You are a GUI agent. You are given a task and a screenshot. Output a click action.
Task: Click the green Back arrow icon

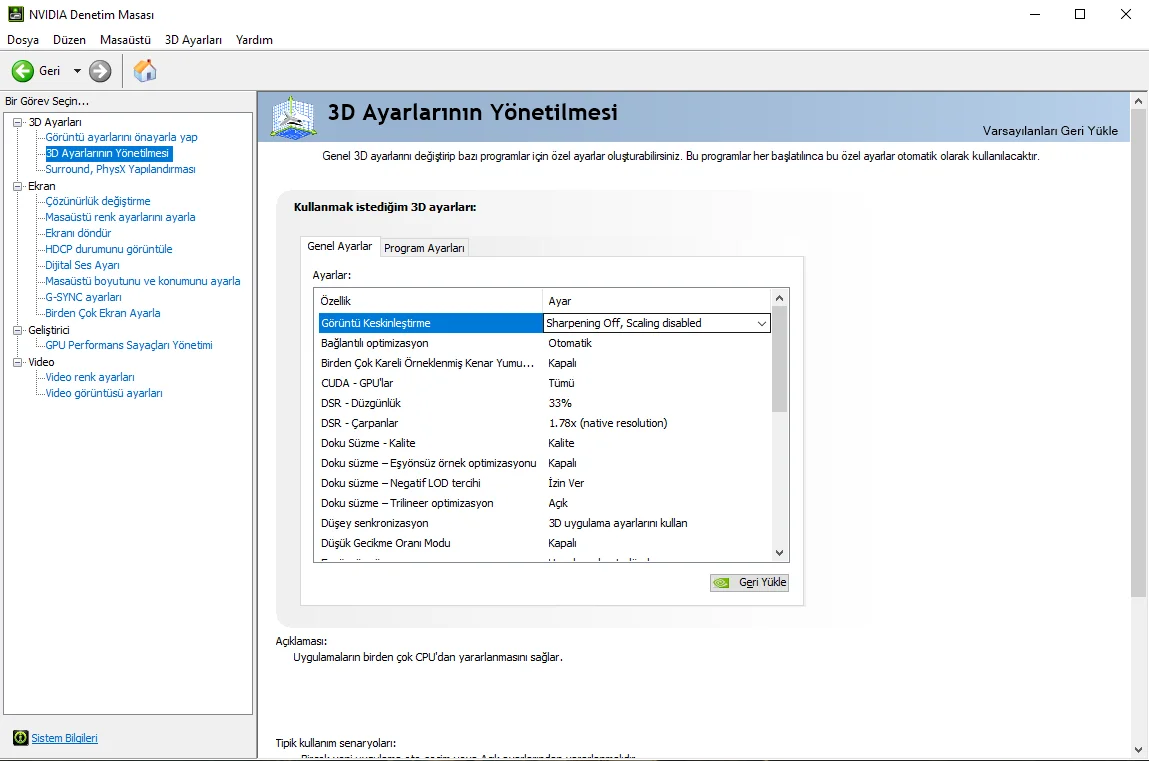coord(23,71)
